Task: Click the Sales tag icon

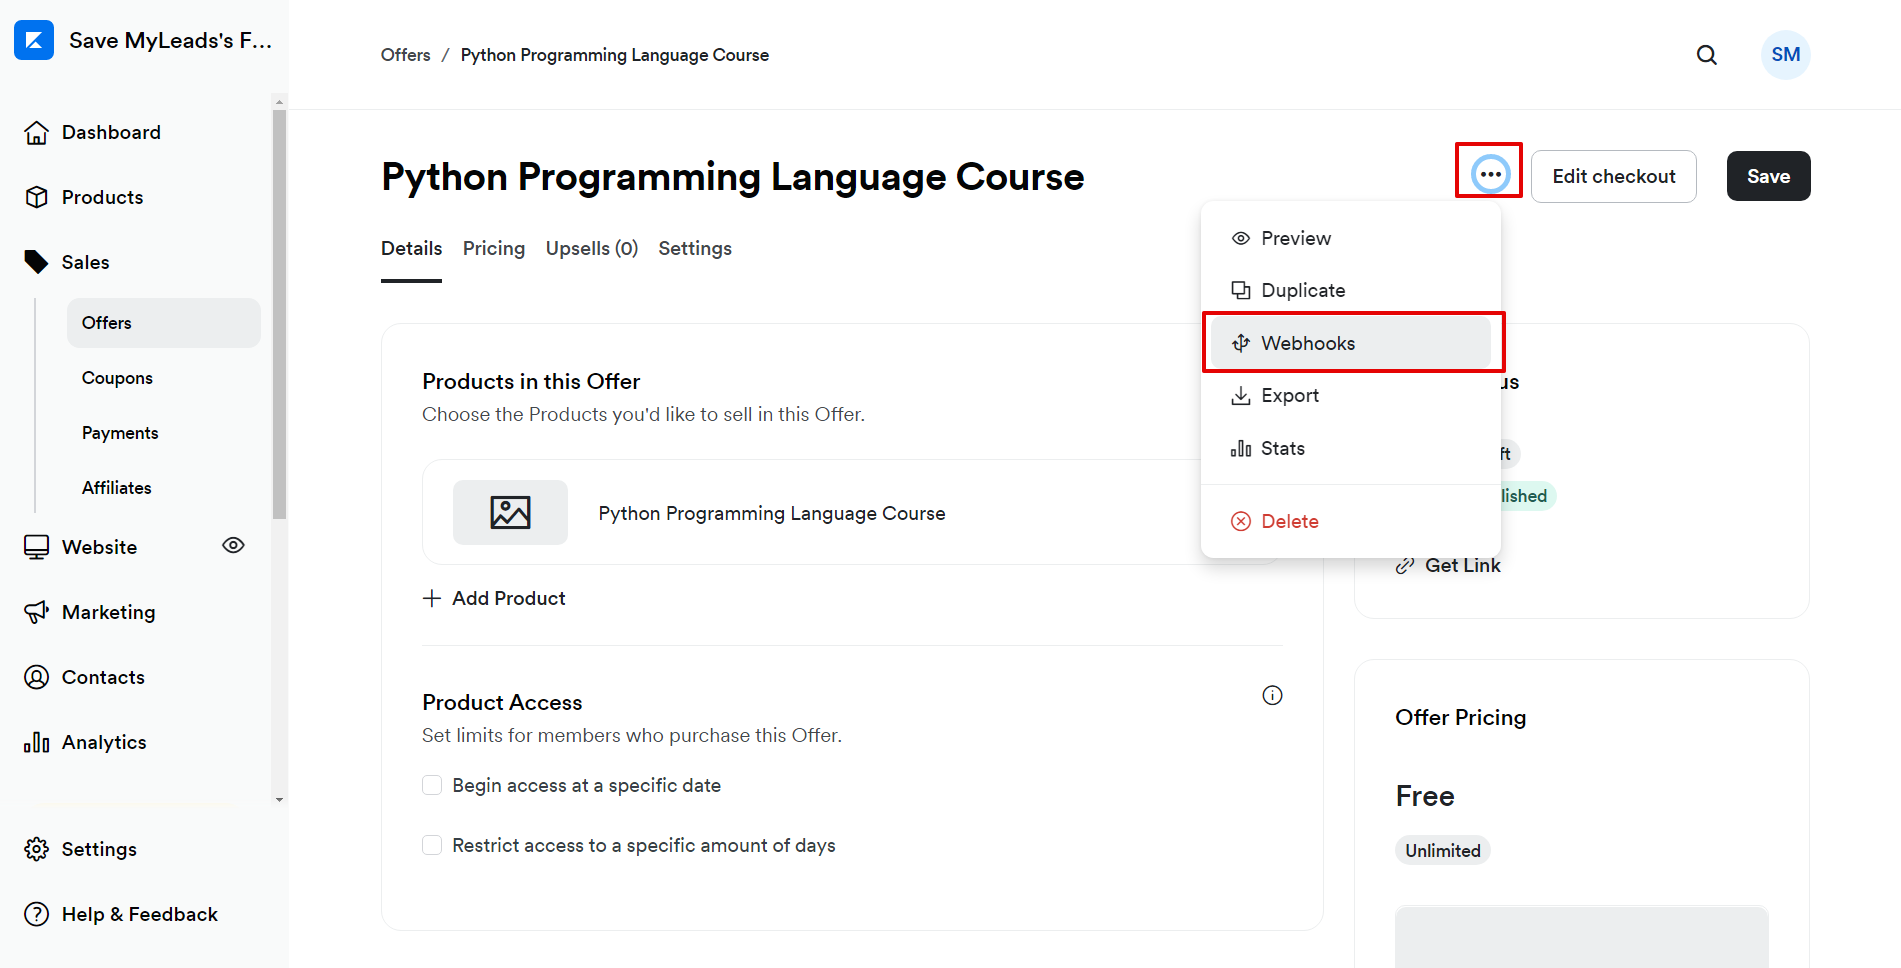Action: [x=36, y=262]
